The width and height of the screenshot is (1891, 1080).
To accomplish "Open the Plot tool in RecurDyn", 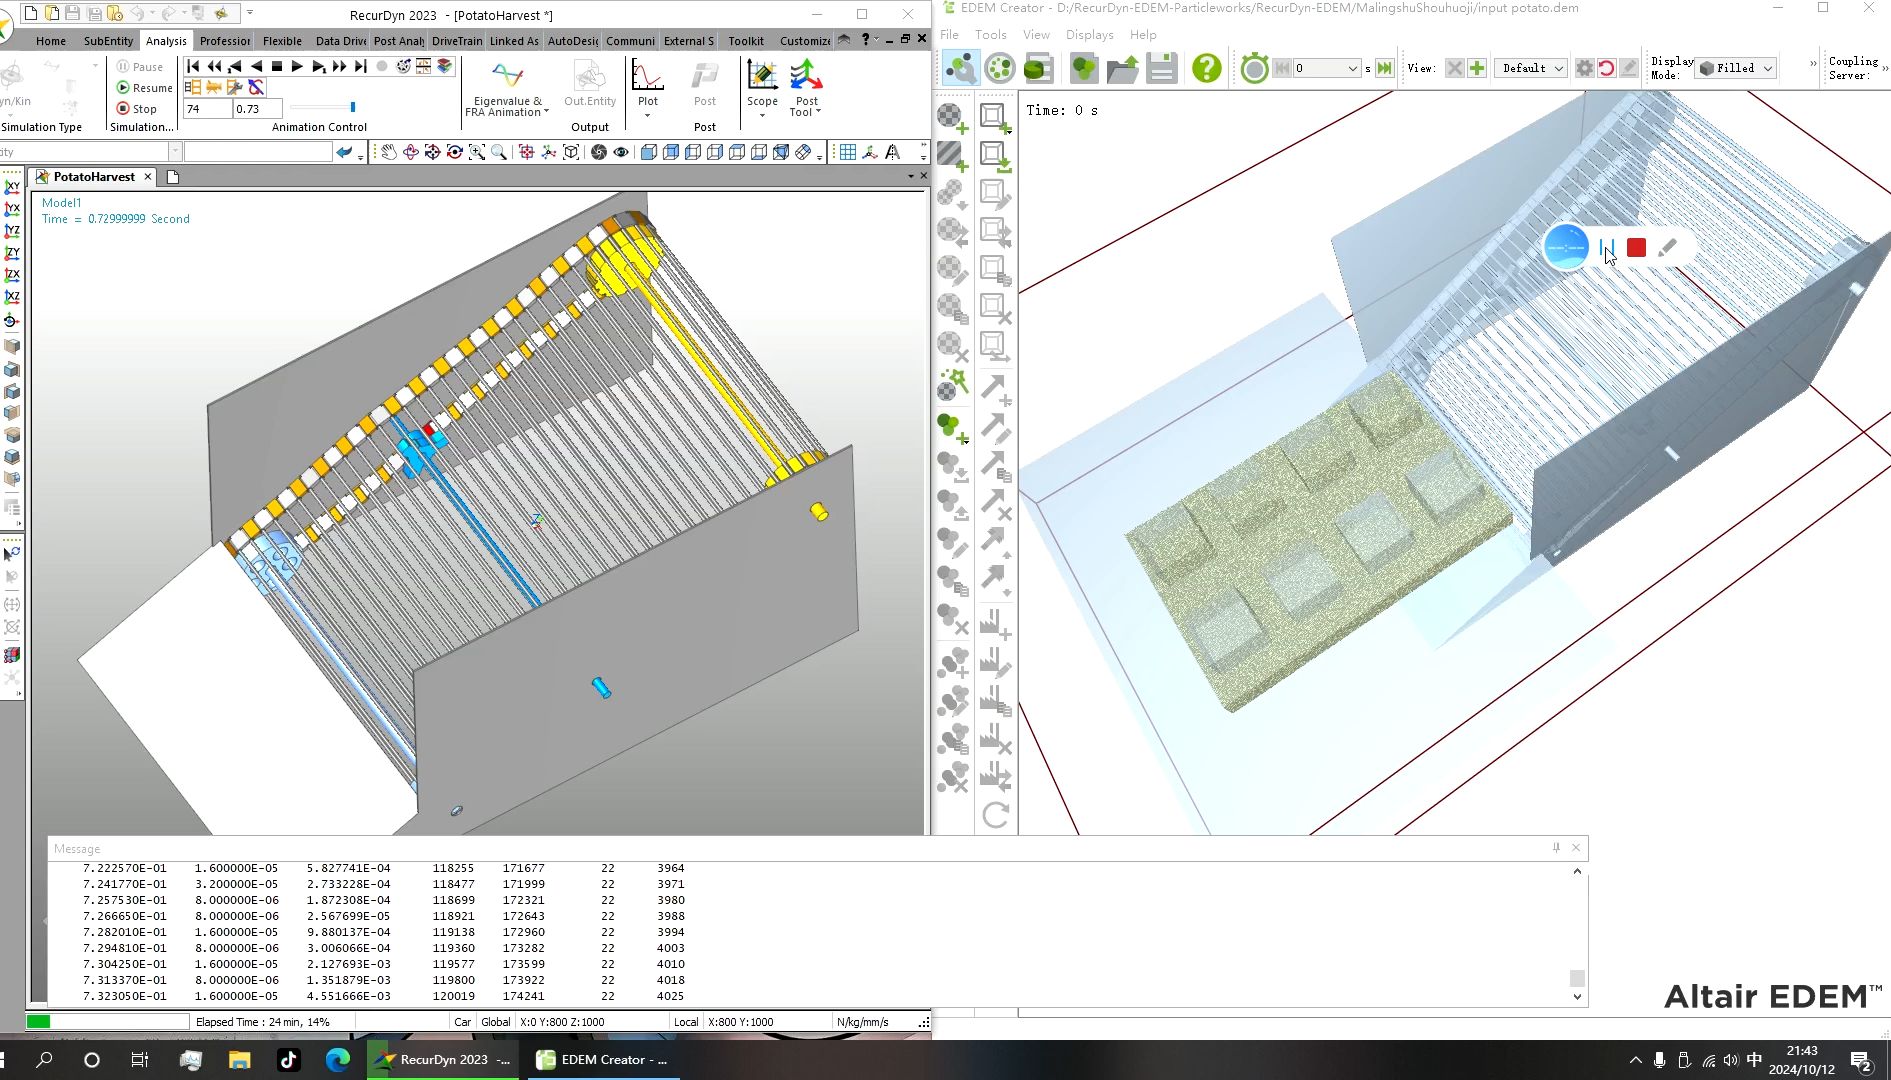I will (x=648, y=82).
